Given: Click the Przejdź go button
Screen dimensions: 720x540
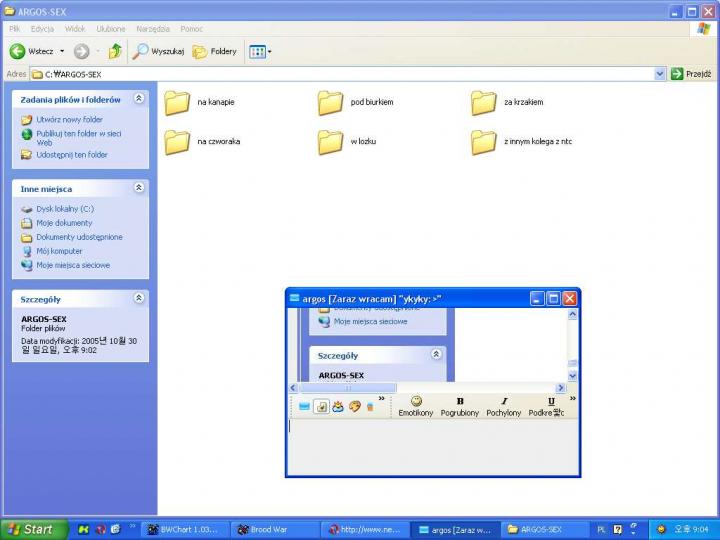Looking at the screenshot, I should (691, 74).
